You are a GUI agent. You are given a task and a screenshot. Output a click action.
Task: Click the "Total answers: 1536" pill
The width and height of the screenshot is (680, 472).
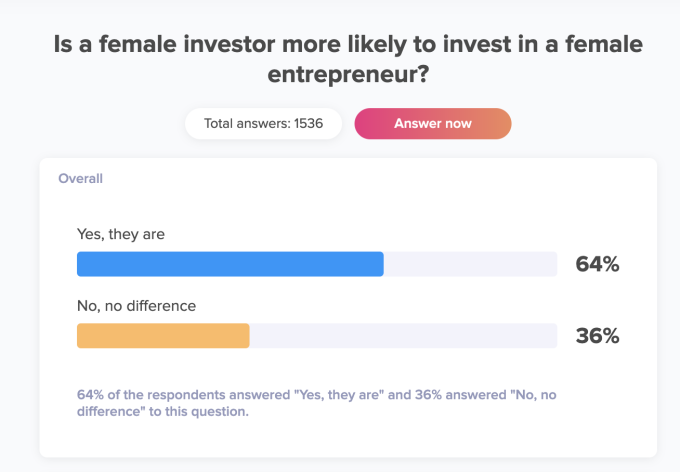(263, 124)
